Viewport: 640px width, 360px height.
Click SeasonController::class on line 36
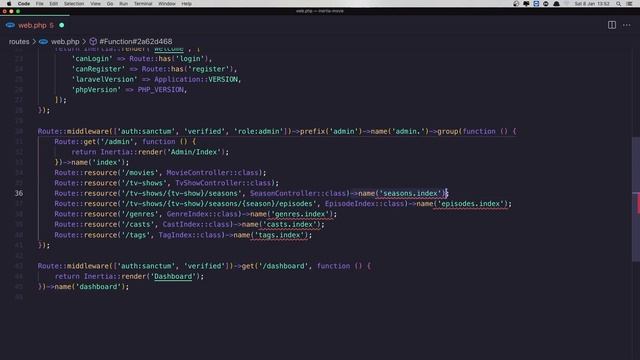298,193
